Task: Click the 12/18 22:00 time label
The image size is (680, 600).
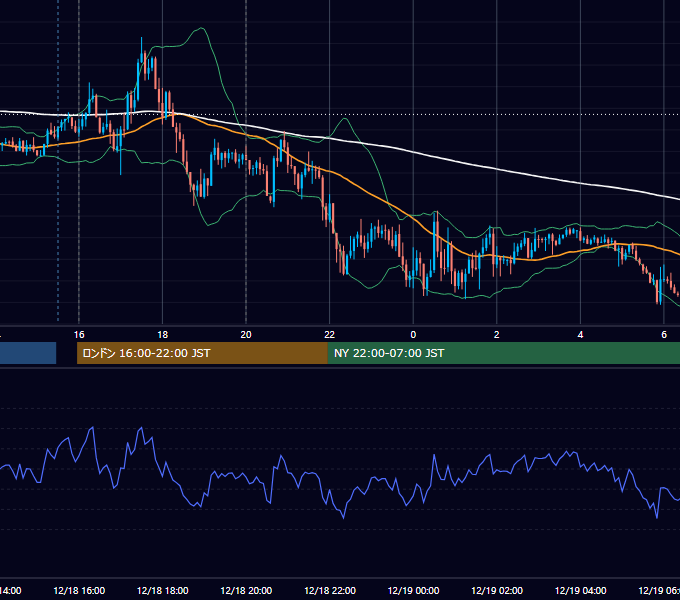Action: click(330, 590)
